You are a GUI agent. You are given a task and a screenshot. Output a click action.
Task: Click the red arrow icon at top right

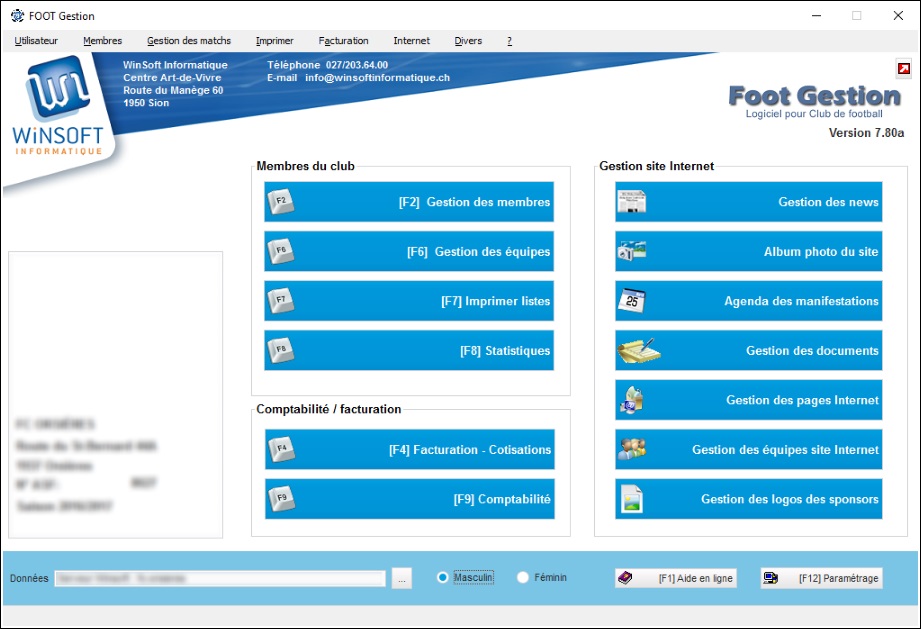point(903,68)
